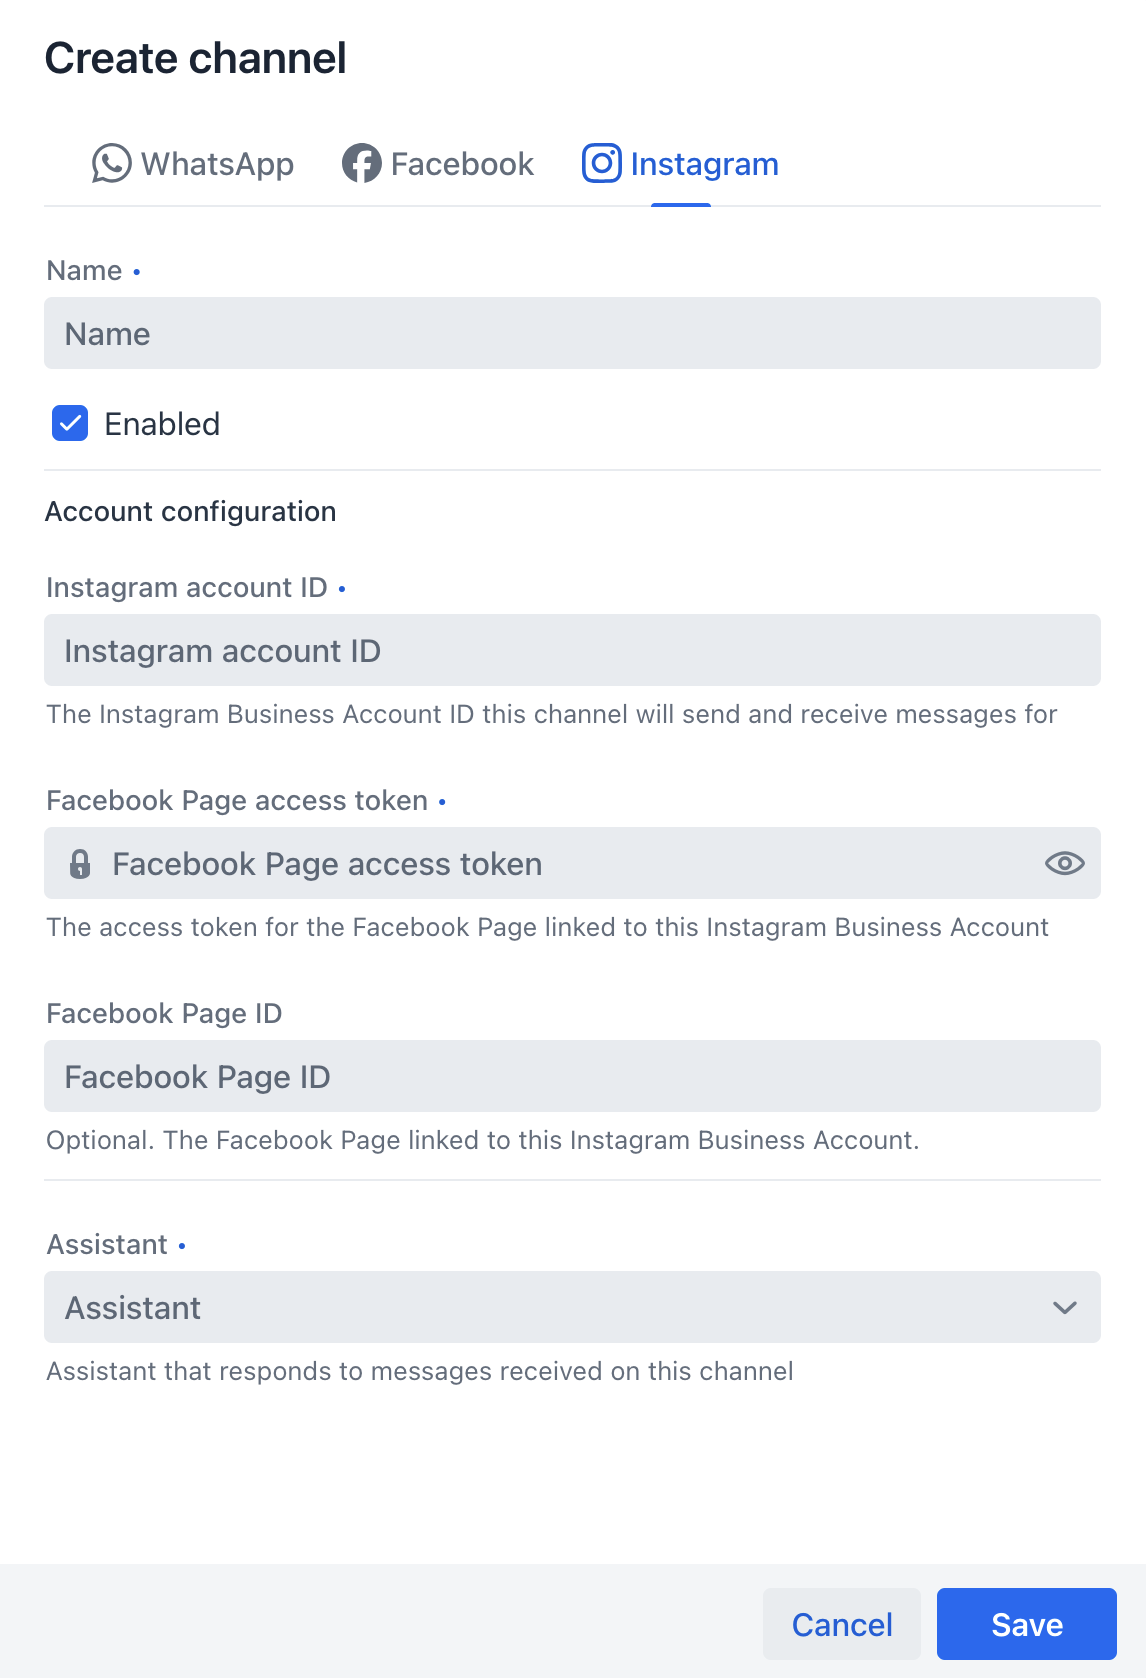Switch to the WhatsApp tab

point(193,164)
